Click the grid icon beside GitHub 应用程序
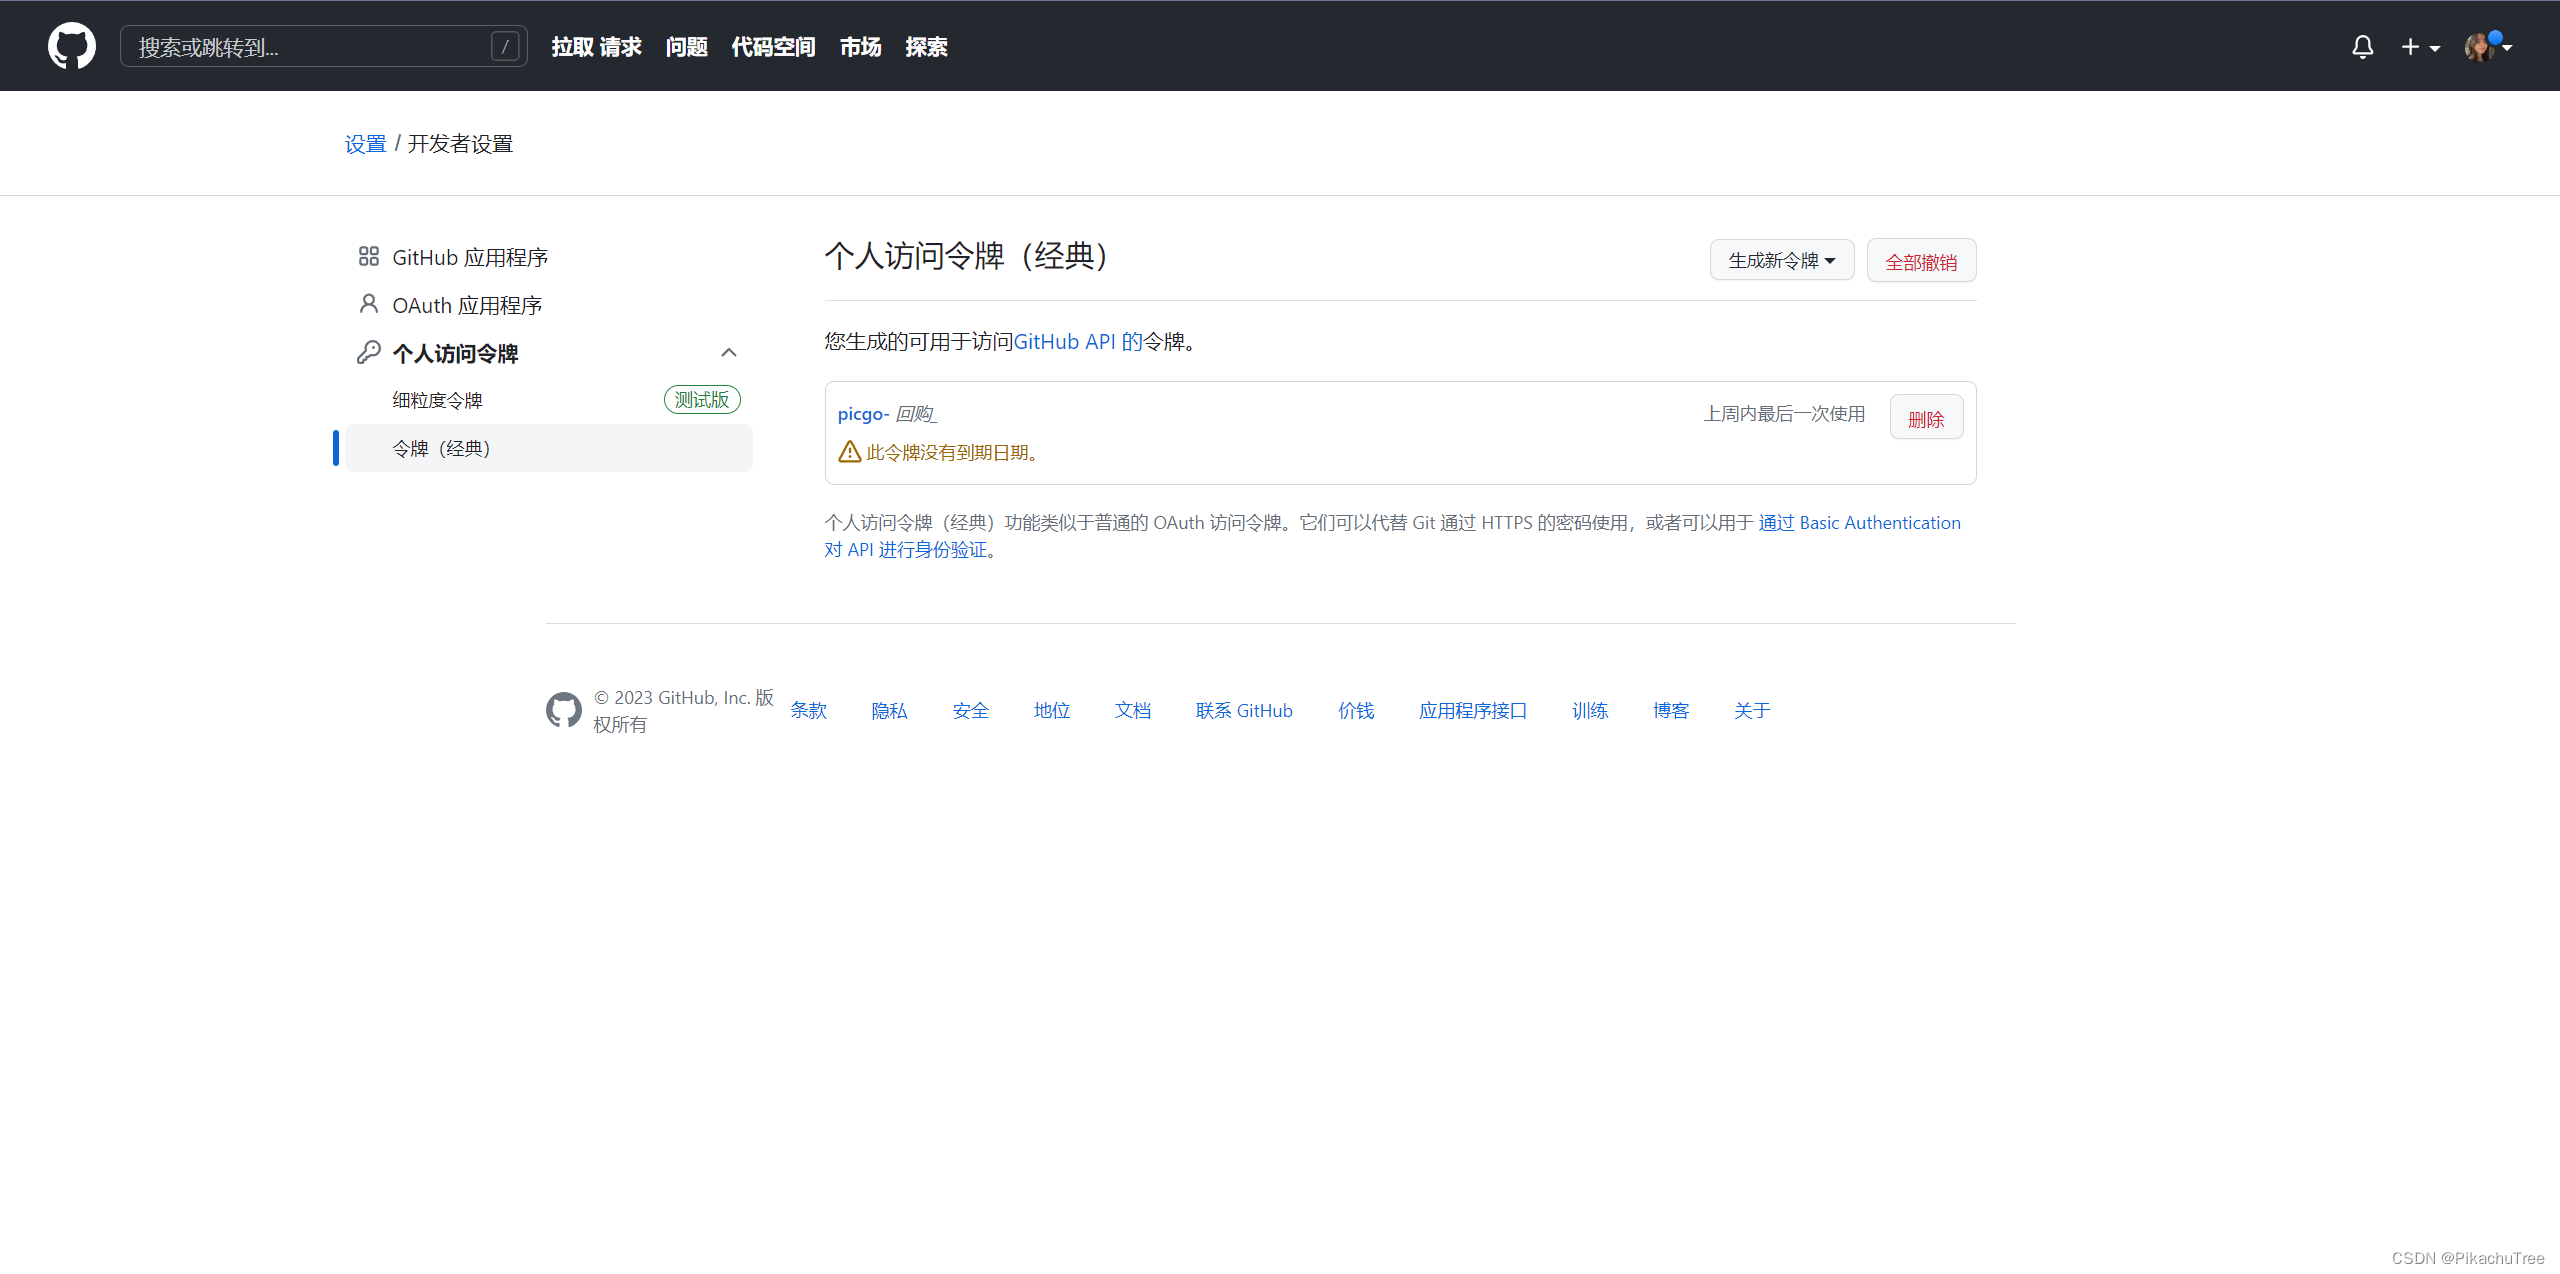2560x1274 pixels. coord(368,256)
